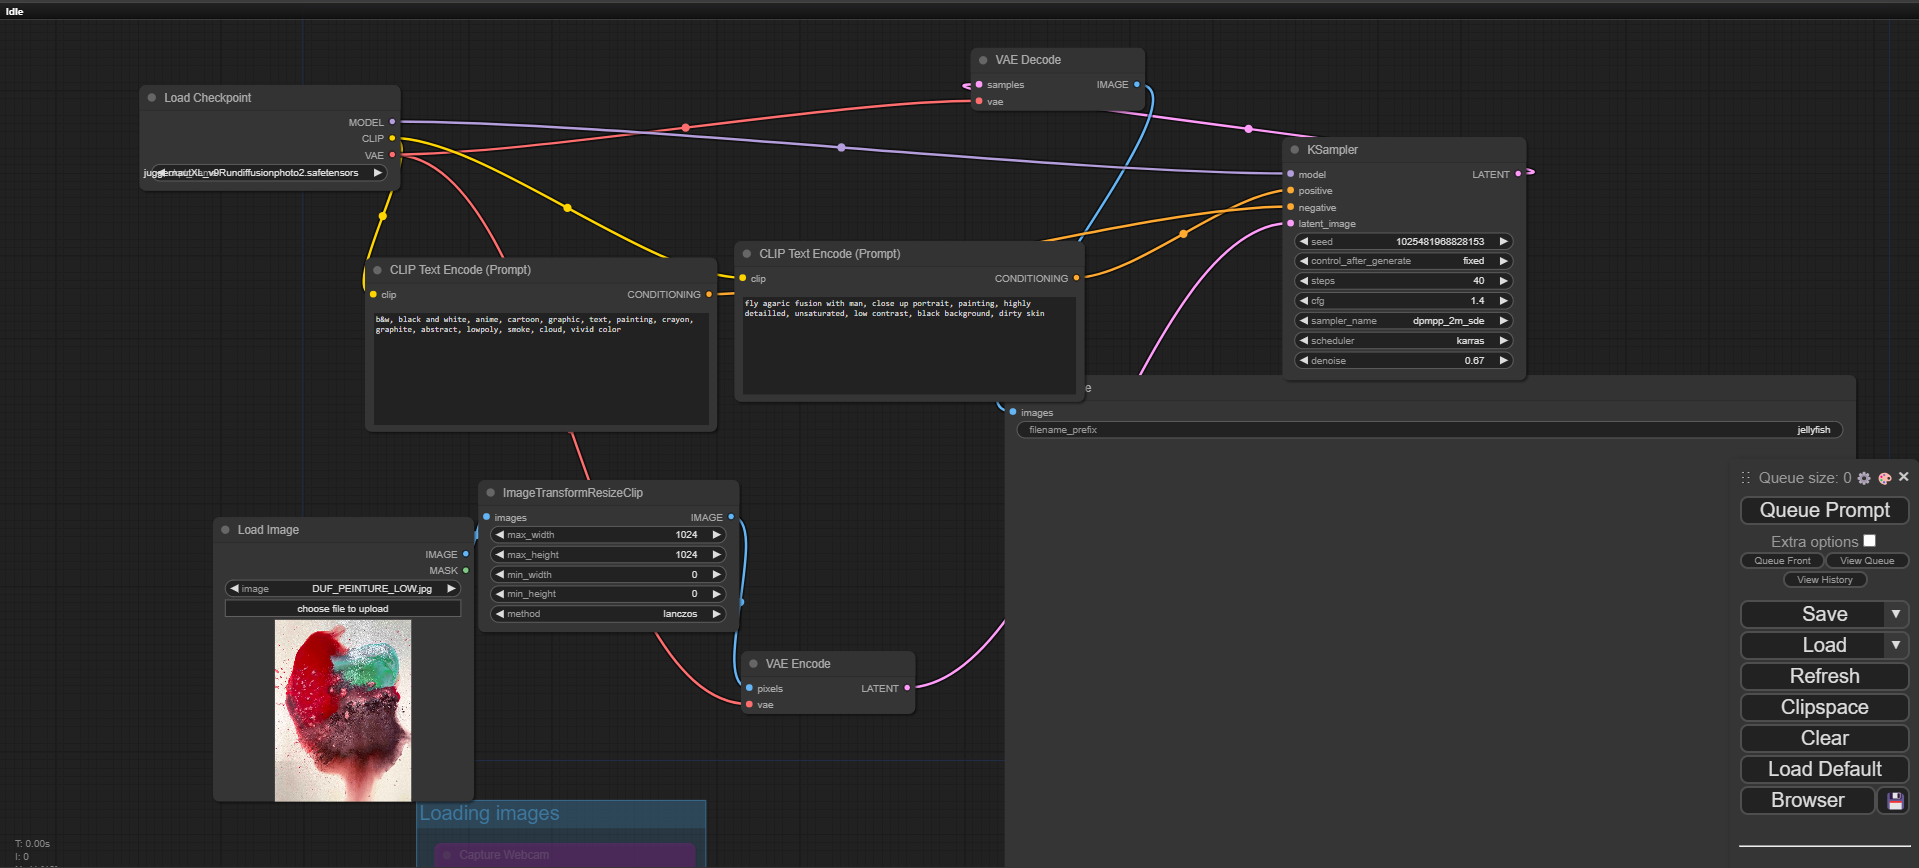
Task: Click the Queue Prompt button
Action: pyautogui.click(x=1824, y=510)
